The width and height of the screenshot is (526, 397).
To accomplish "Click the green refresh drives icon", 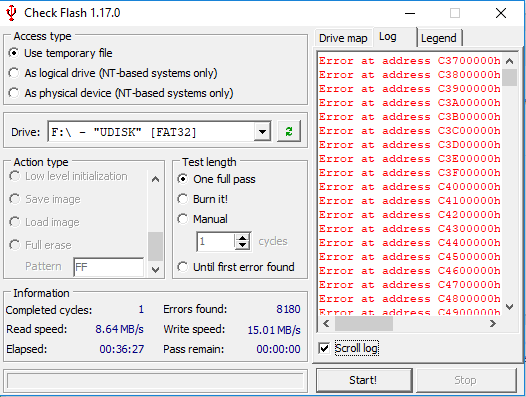I will pyautogui.click(x=289, y=132).
